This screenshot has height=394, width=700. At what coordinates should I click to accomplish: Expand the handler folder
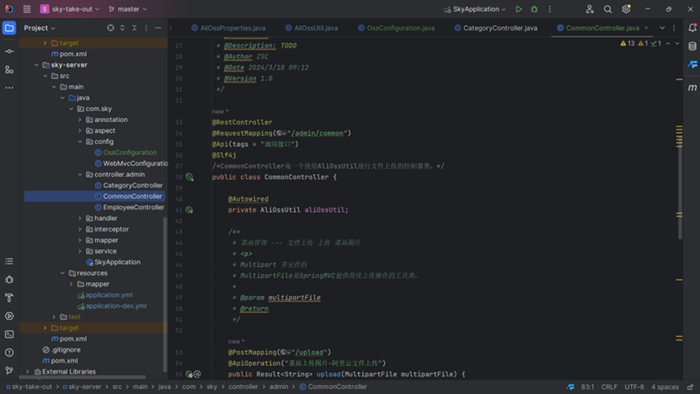pos(80,218)
